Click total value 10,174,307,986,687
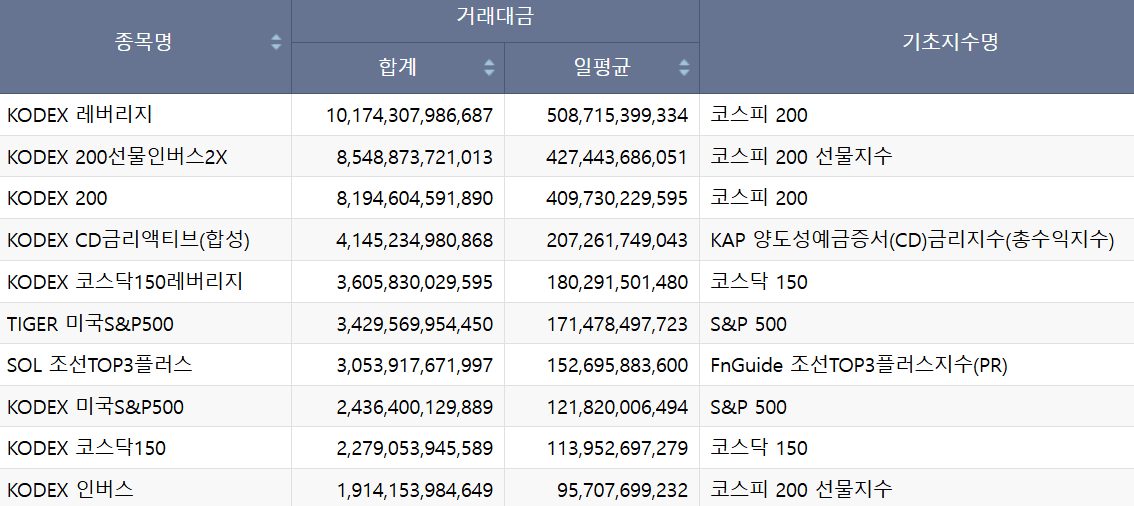This screenshot has height=506, width=1134. coord(409,116)
